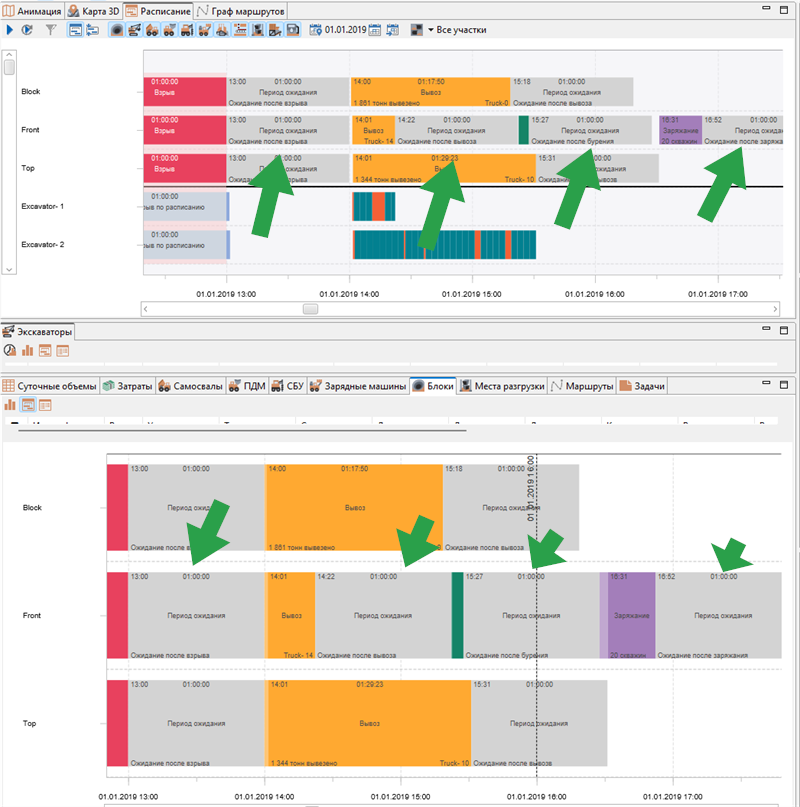Open the Граф маршрутов tab
This screenshot has height=807, width=800.
240,11
